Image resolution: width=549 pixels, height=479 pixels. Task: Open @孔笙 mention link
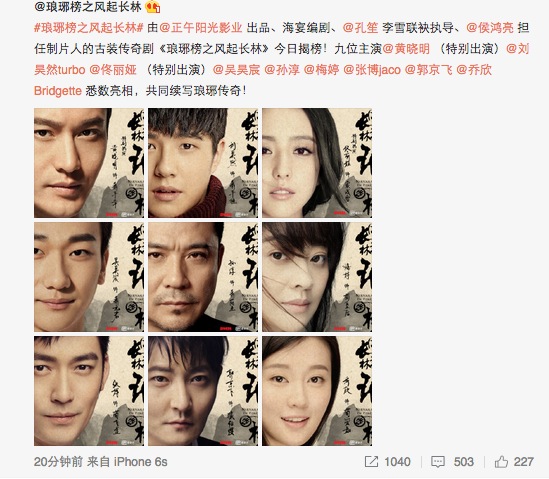pyautogui.click(x=360, y=28)
